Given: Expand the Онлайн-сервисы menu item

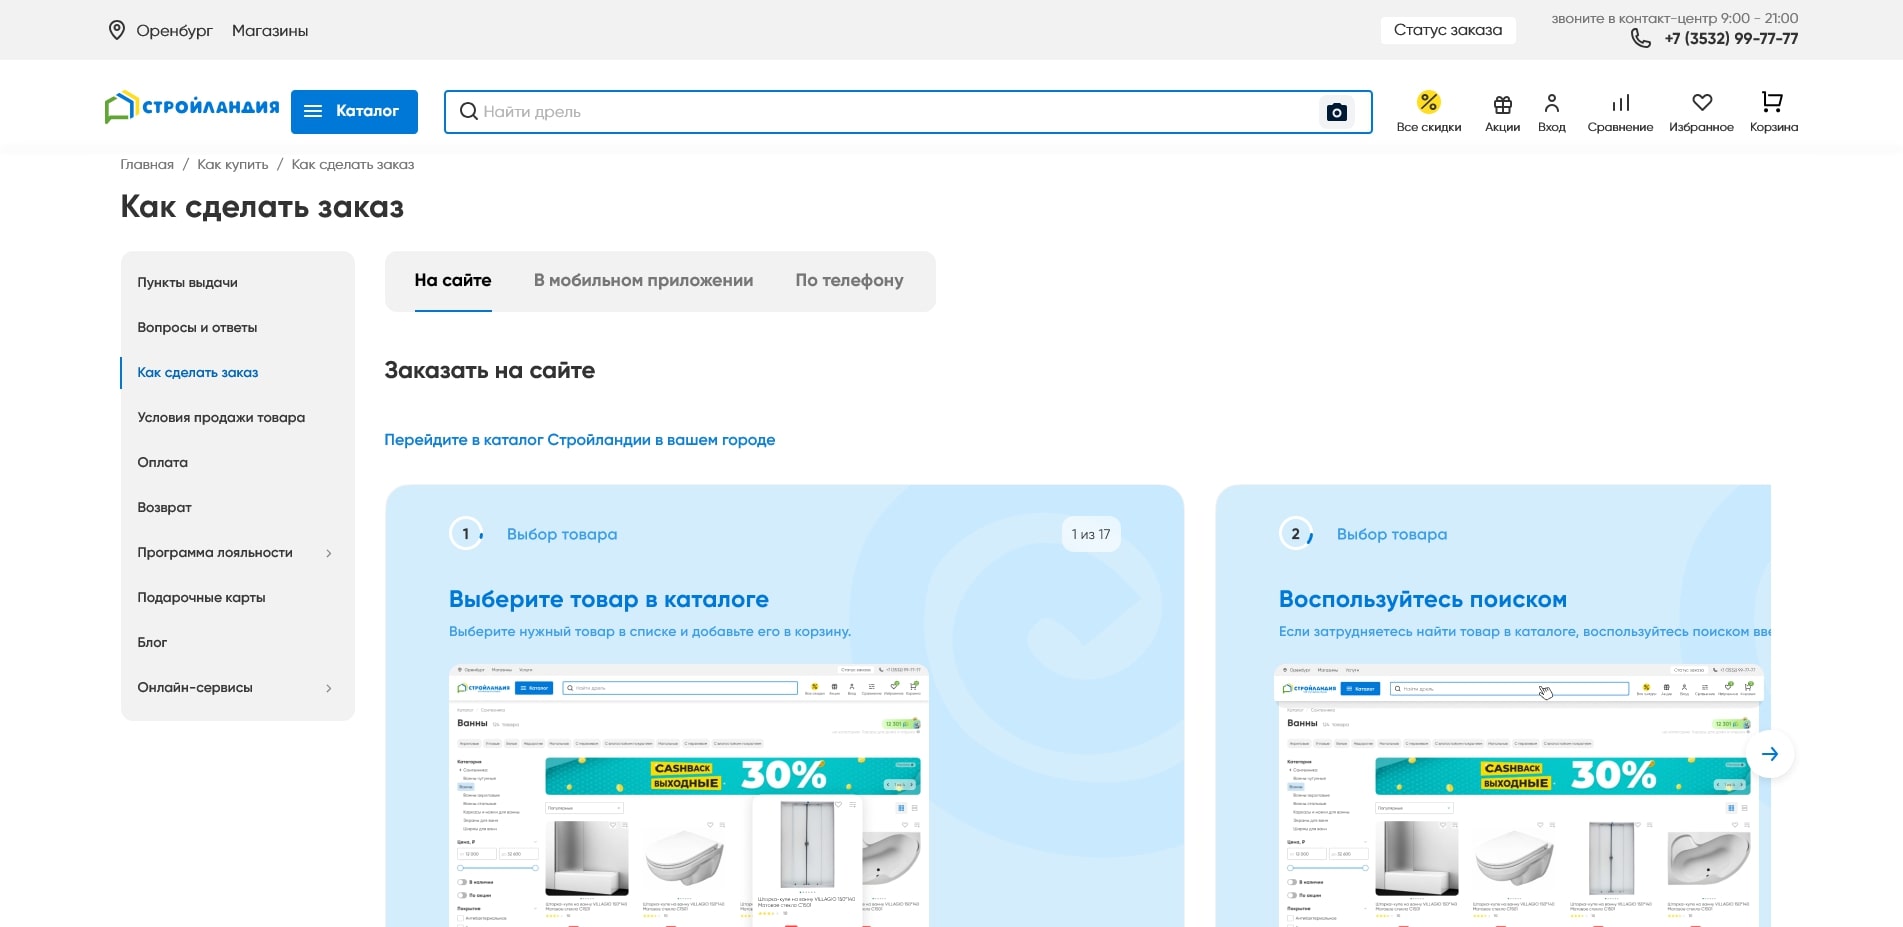Looking at the screenshot, I should (x=195, y=687).
